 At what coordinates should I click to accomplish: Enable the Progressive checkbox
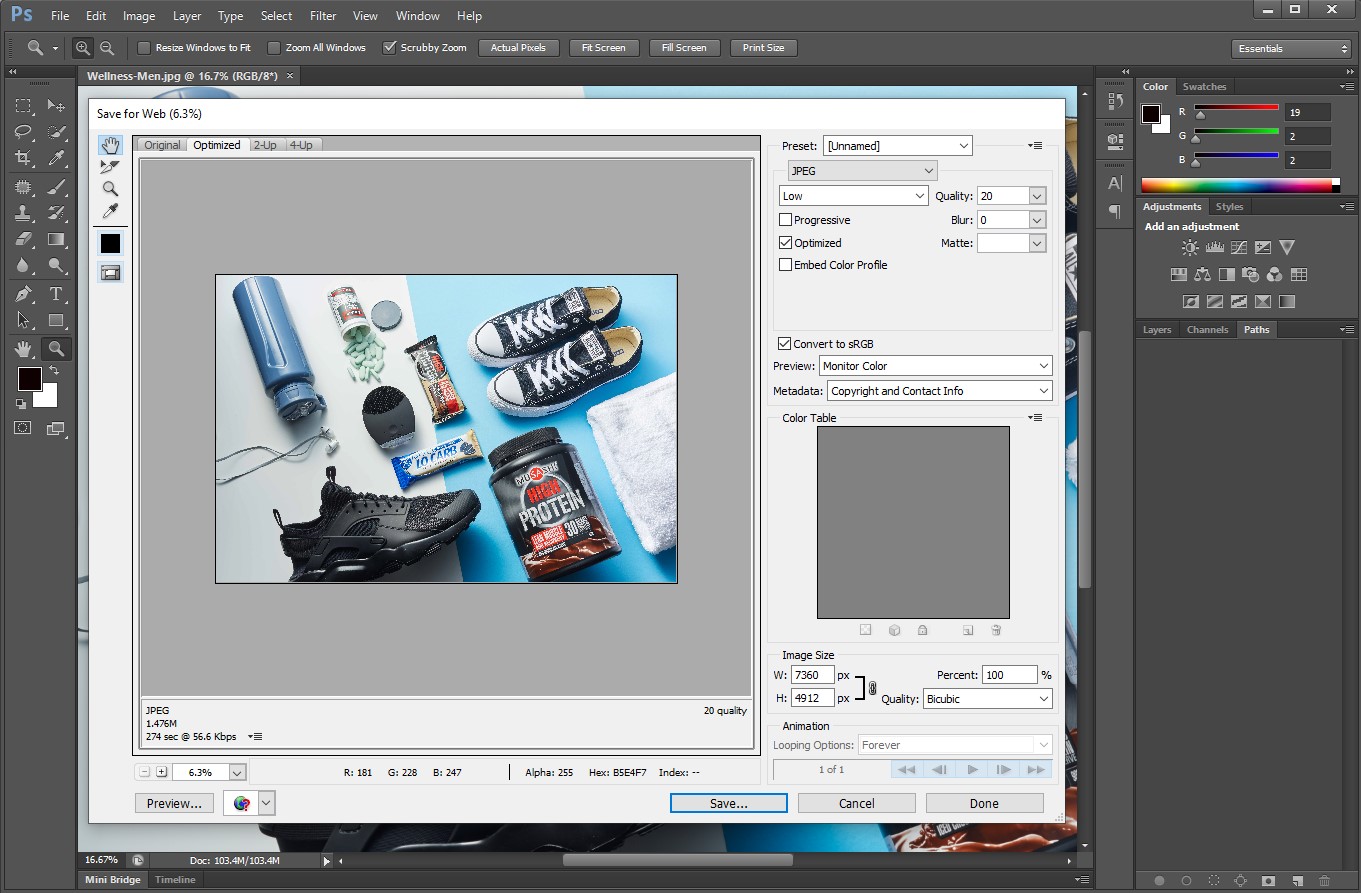(786, 219)
